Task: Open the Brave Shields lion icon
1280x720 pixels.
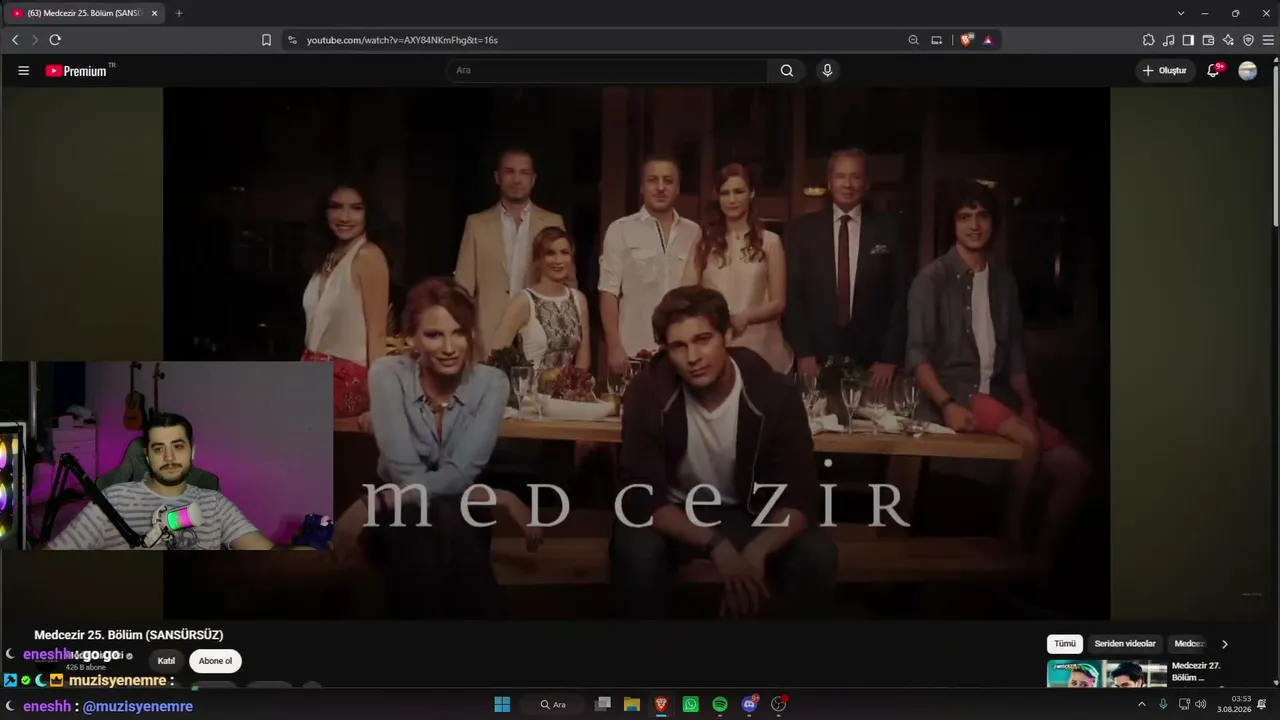Action: pos(966,40)
